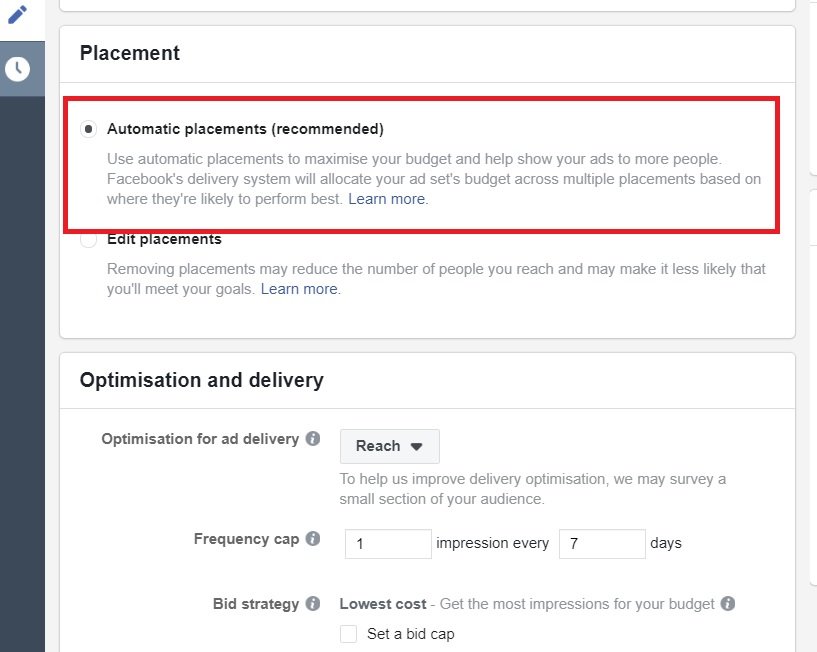Click info icon next to Optimisation for ad delivery
This screenshot has width=817, height=652.
coord(313,439)
